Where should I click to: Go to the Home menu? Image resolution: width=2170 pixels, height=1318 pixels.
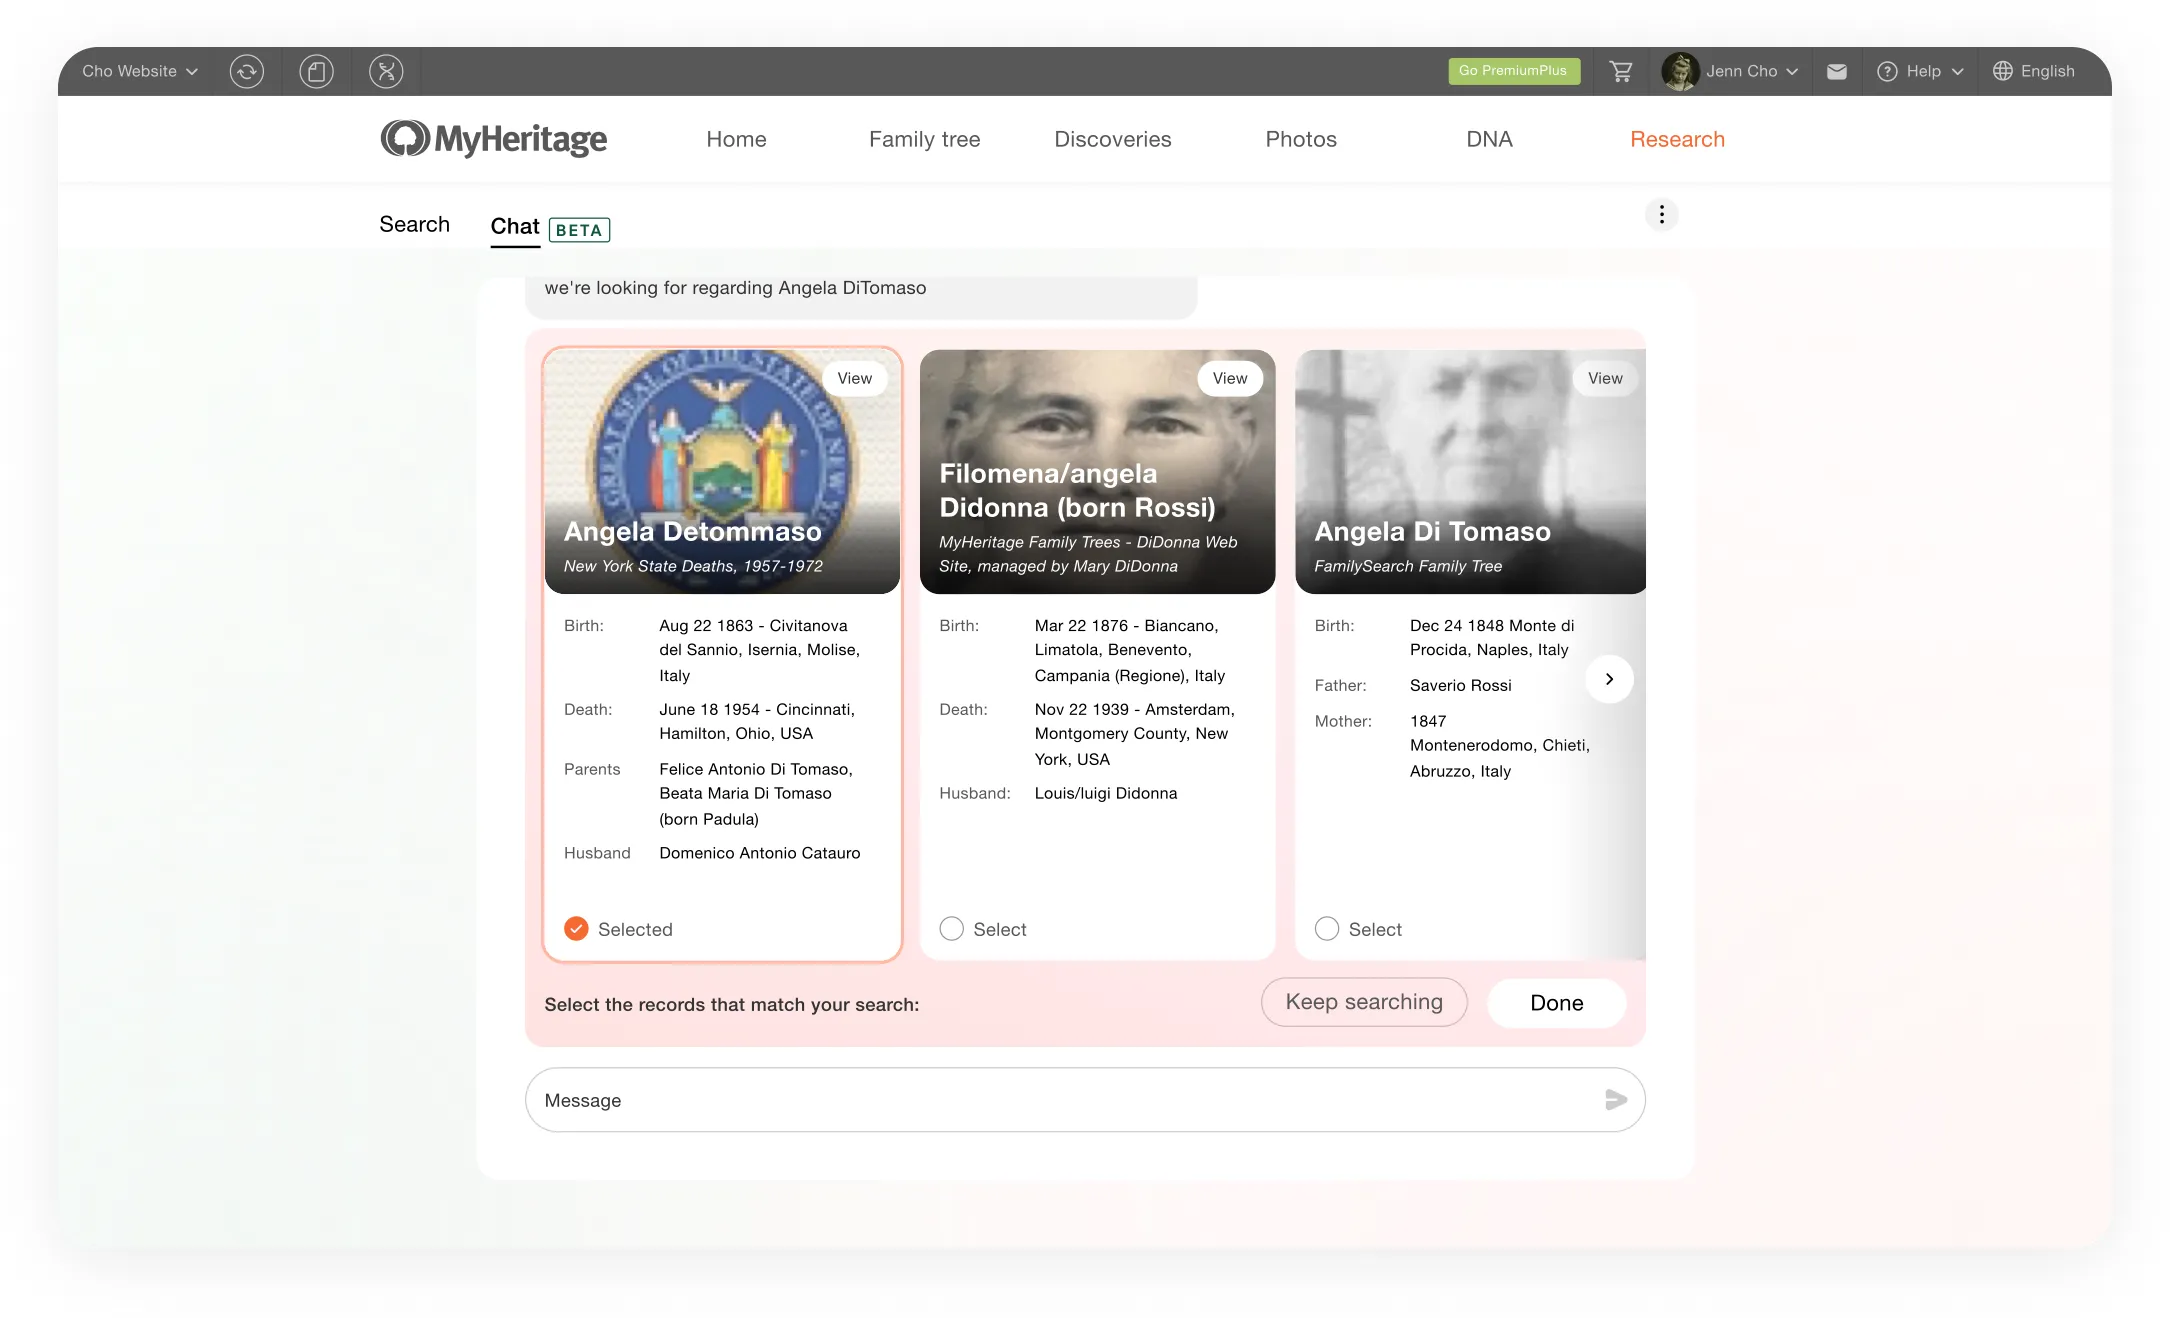click(736, 139)
